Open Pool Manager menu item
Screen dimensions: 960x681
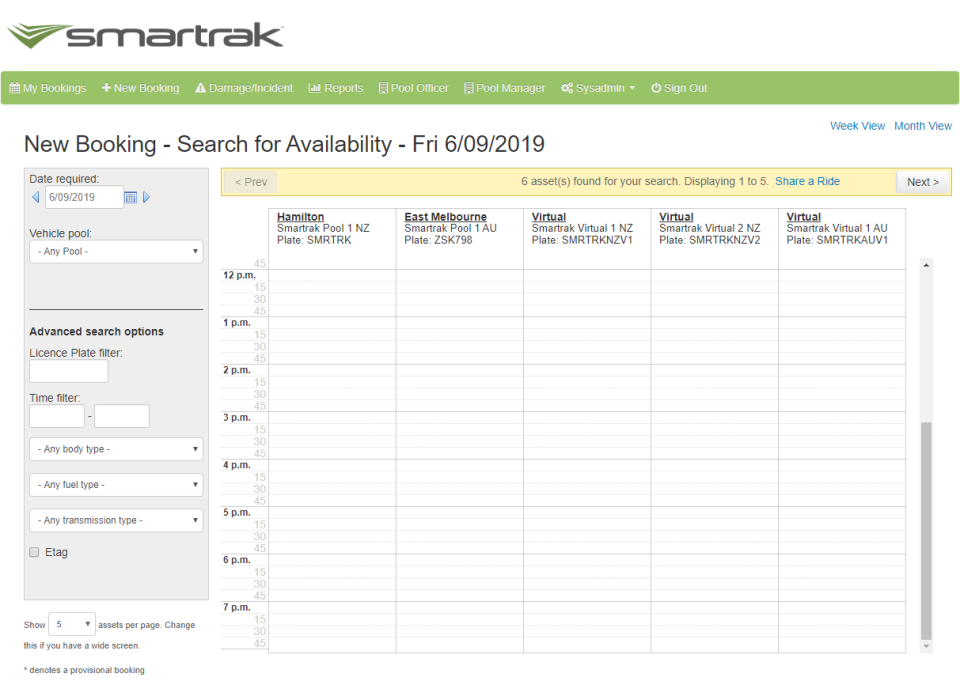pyautogui.click(x=504, y=88)
